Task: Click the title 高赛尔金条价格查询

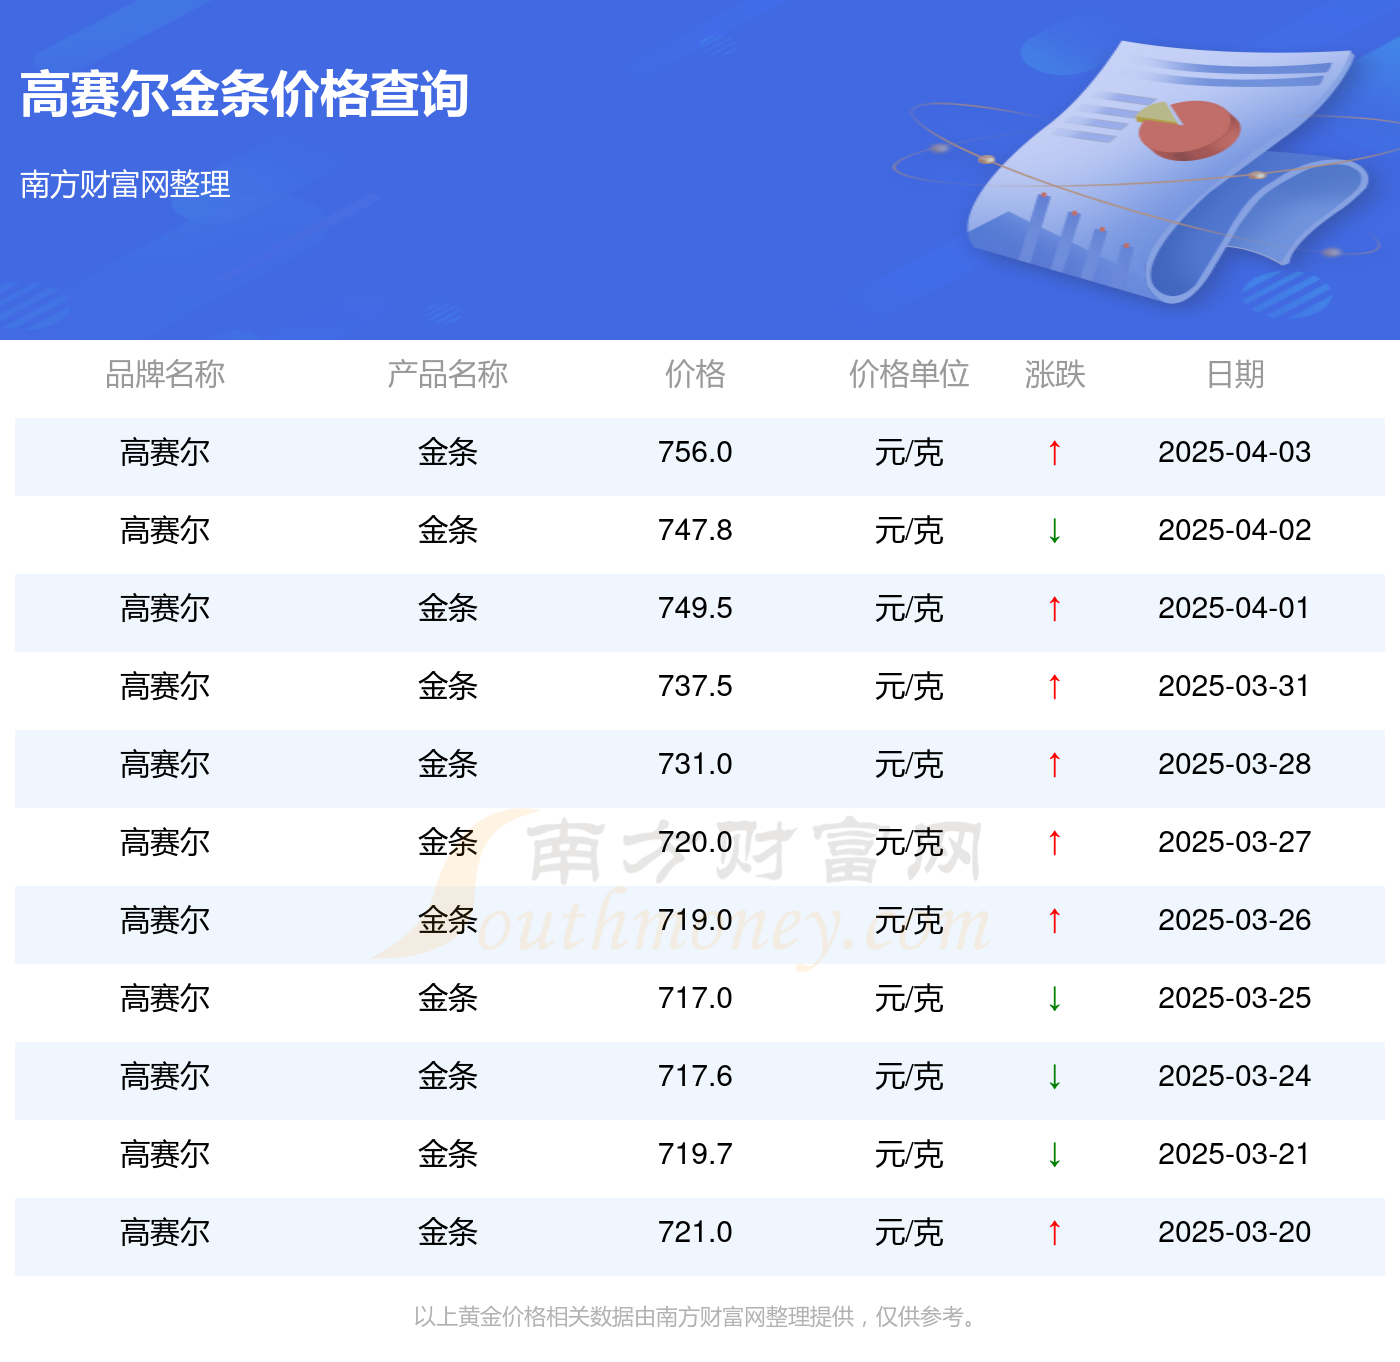Action: point(245,95)
